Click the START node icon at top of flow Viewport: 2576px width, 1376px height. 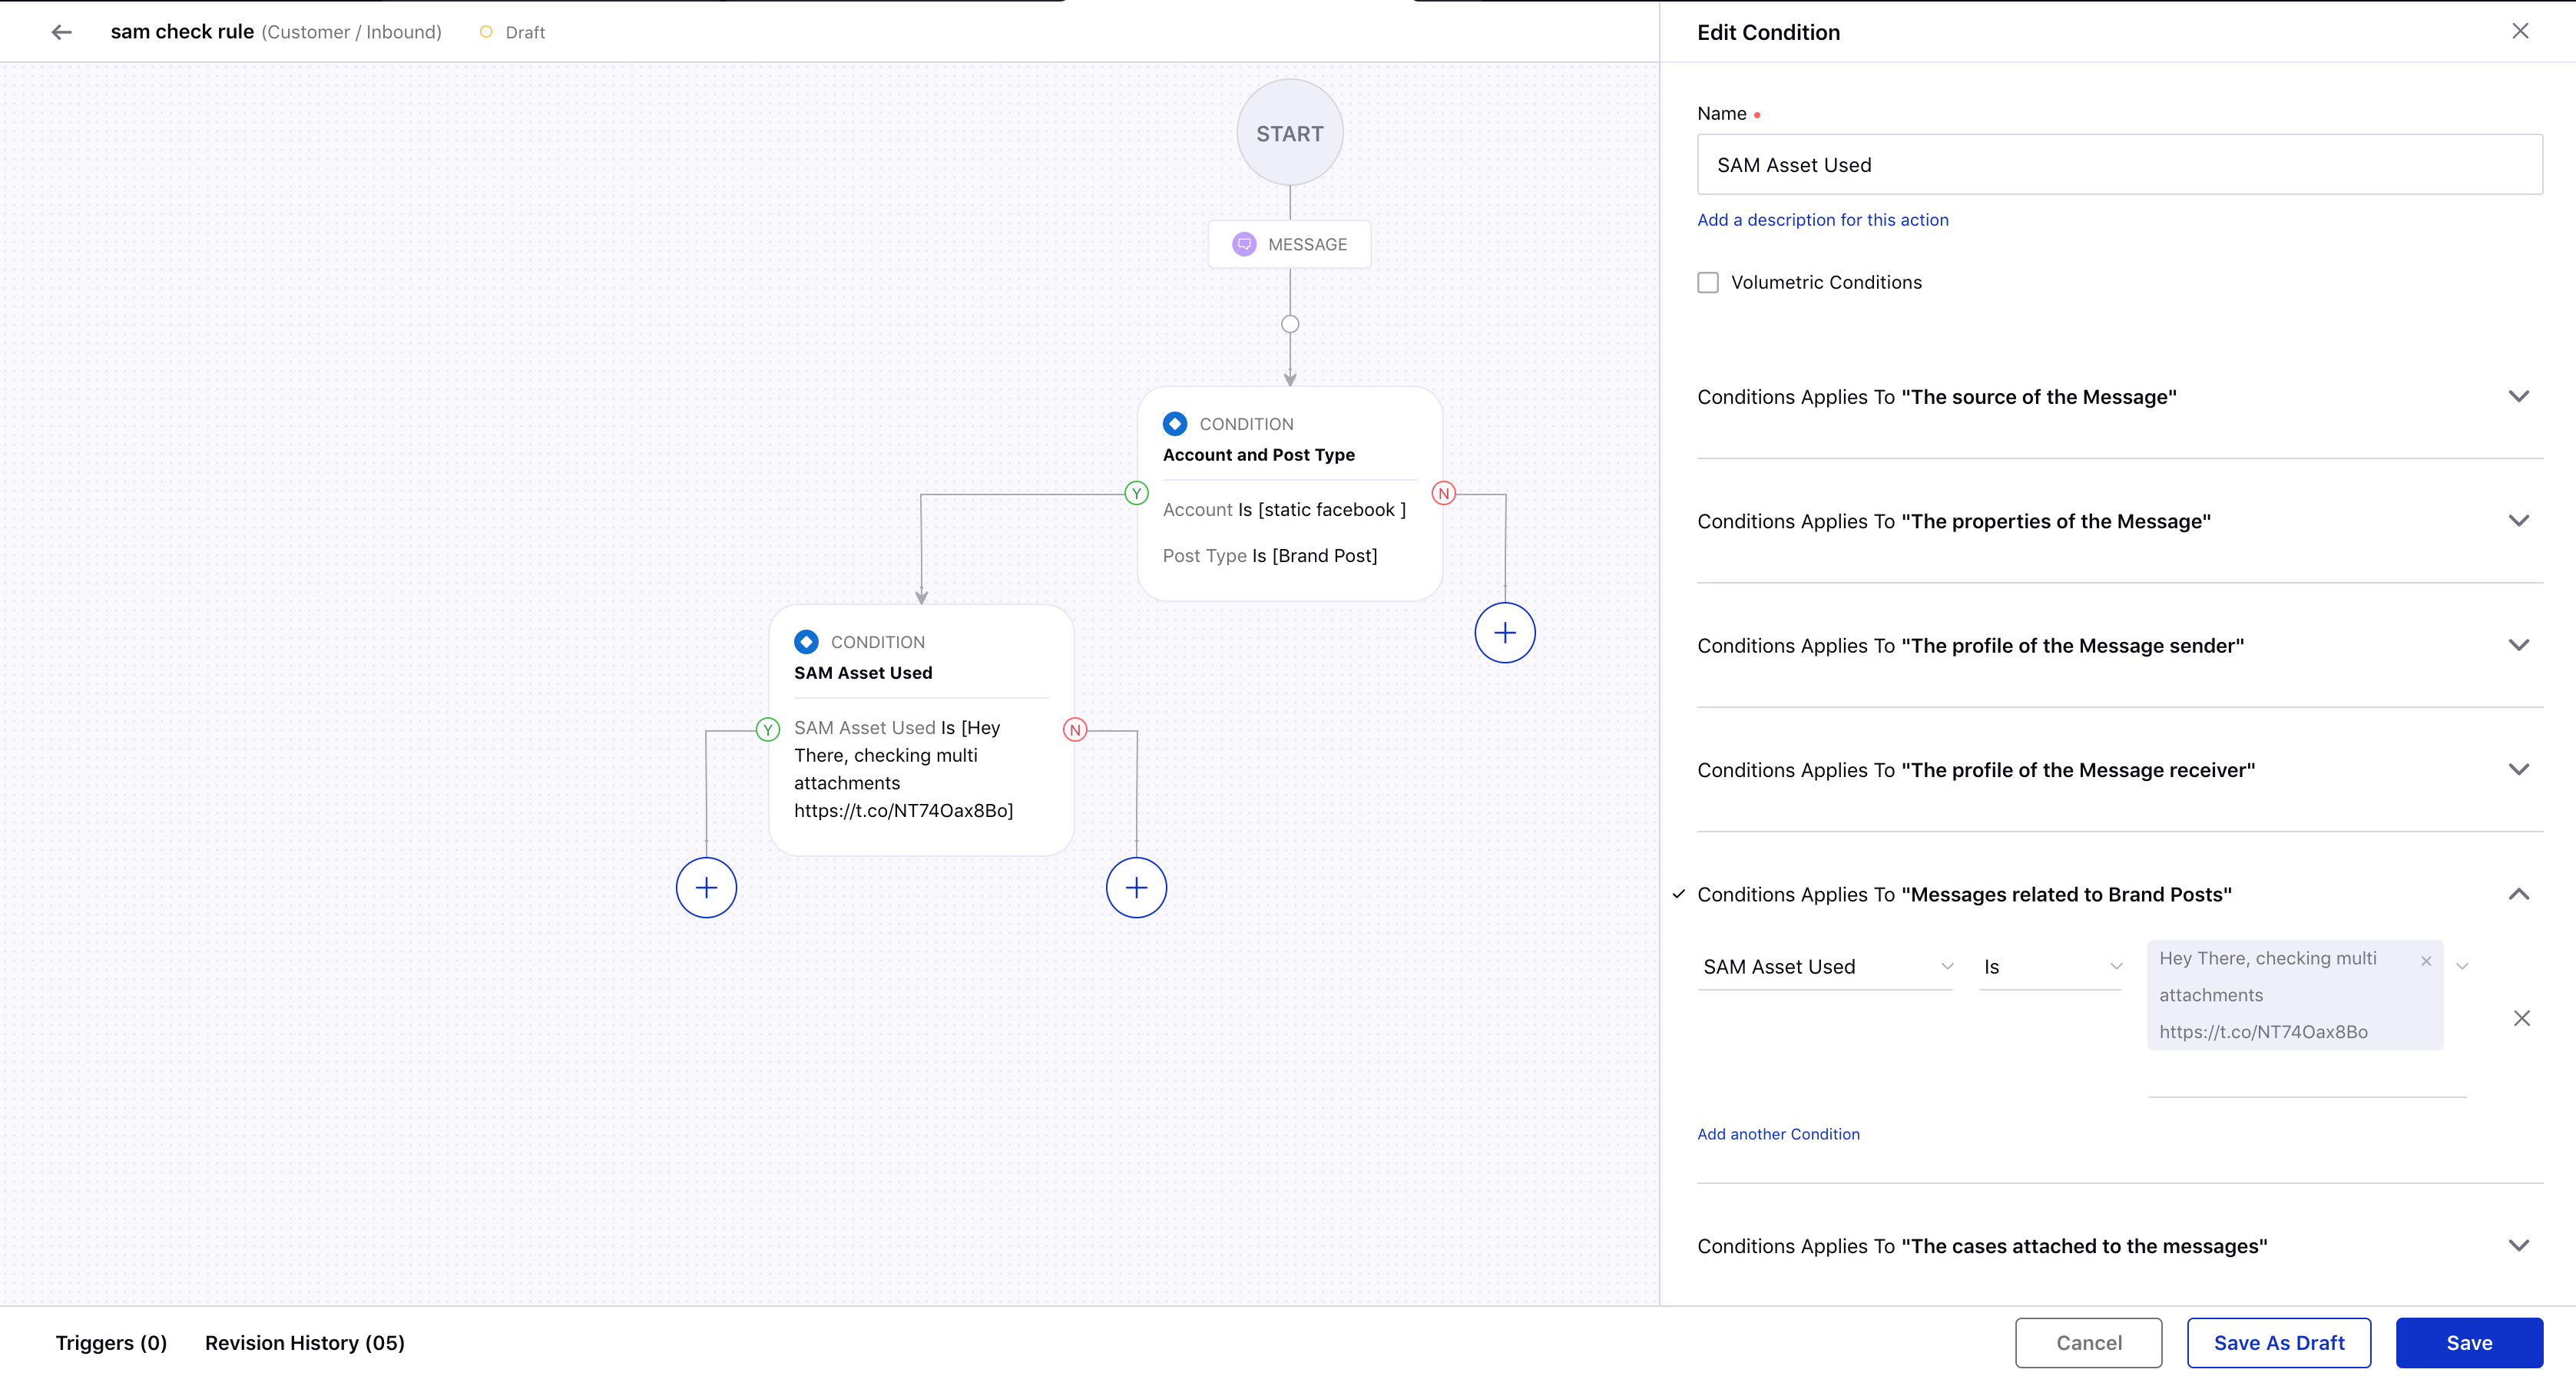coord(1290,133)
